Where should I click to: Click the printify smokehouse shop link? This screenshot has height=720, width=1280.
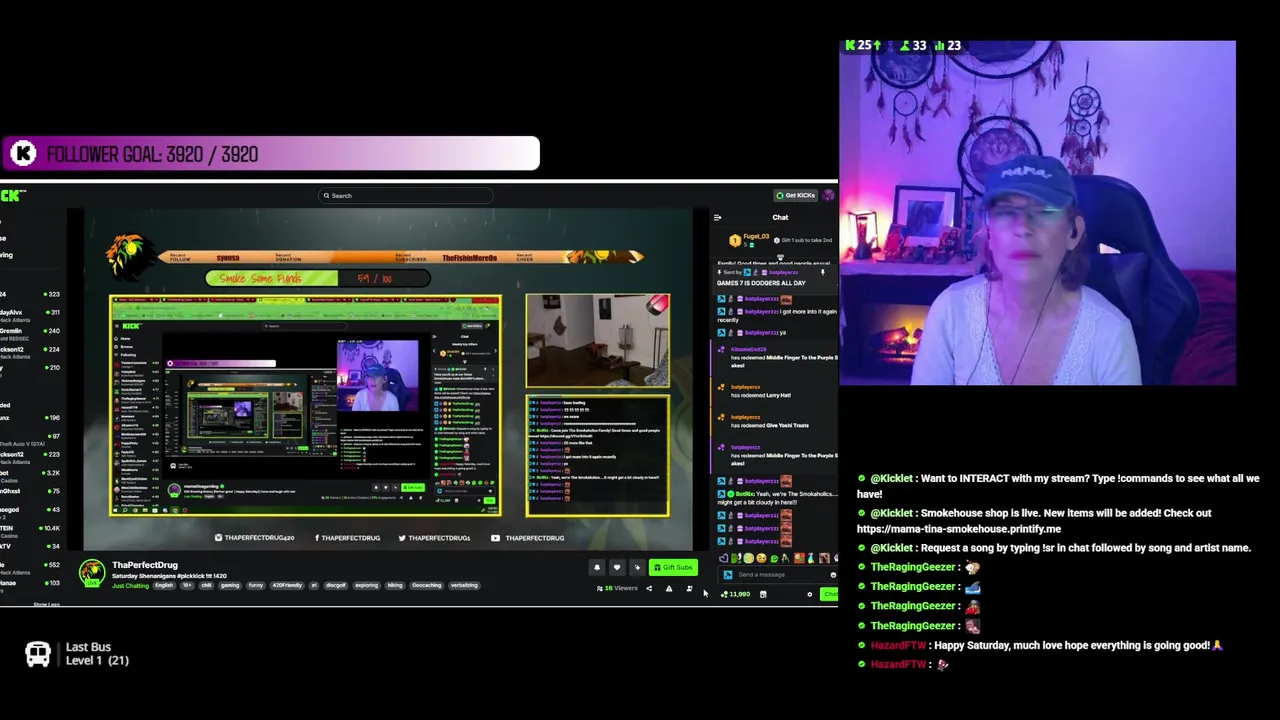pyautogui.click(x=959, y=529)
